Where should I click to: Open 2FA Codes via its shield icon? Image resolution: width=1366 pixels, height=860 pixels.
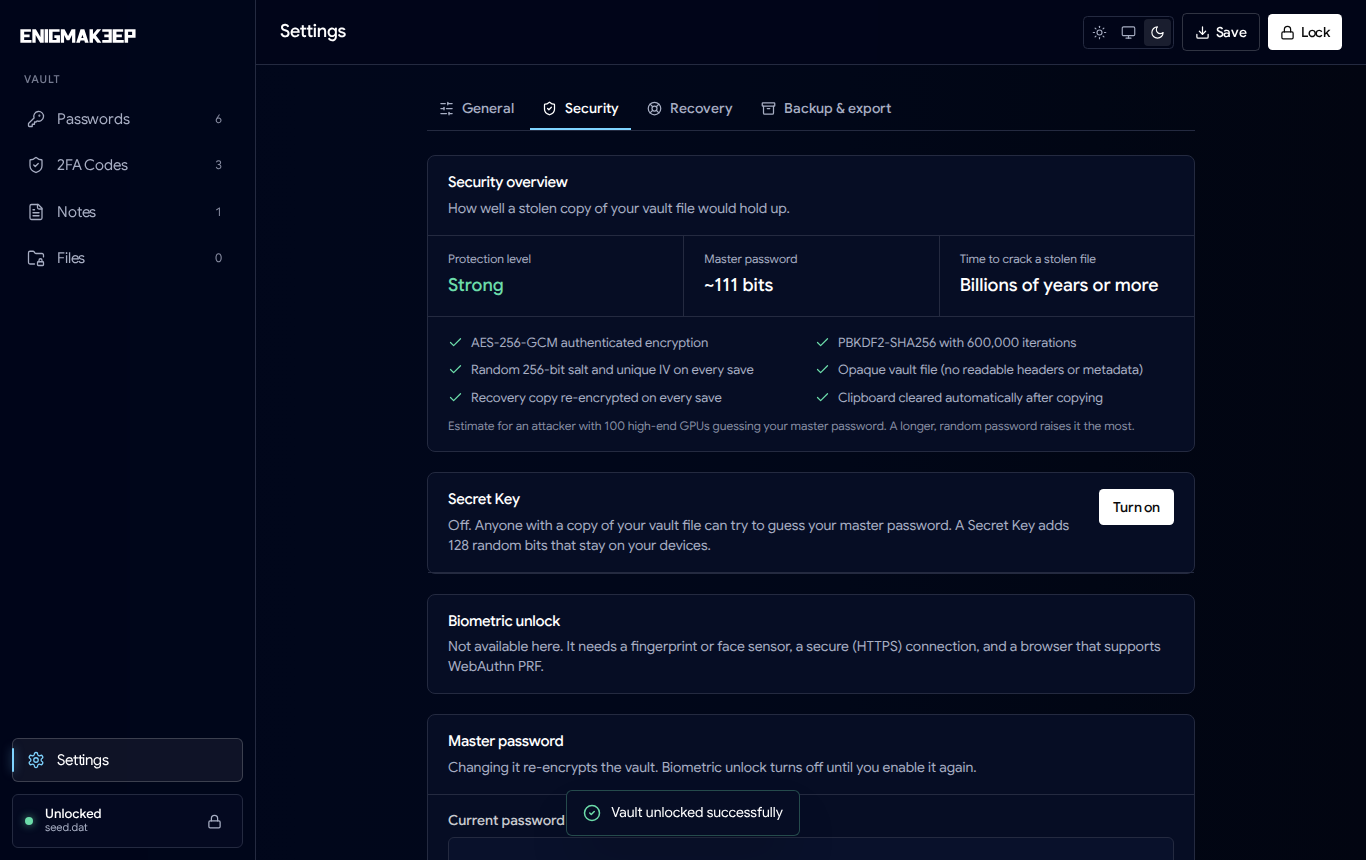pos(36,165)
